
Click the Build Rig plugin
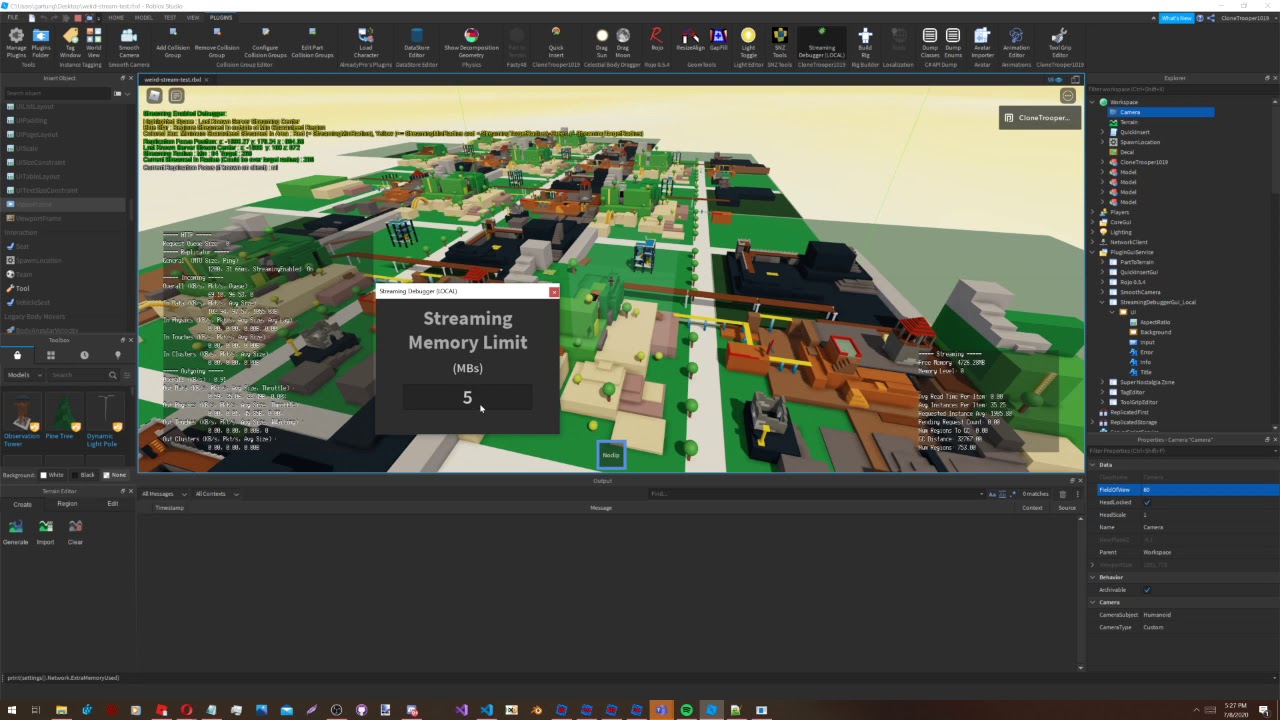[x=865, y=42]
